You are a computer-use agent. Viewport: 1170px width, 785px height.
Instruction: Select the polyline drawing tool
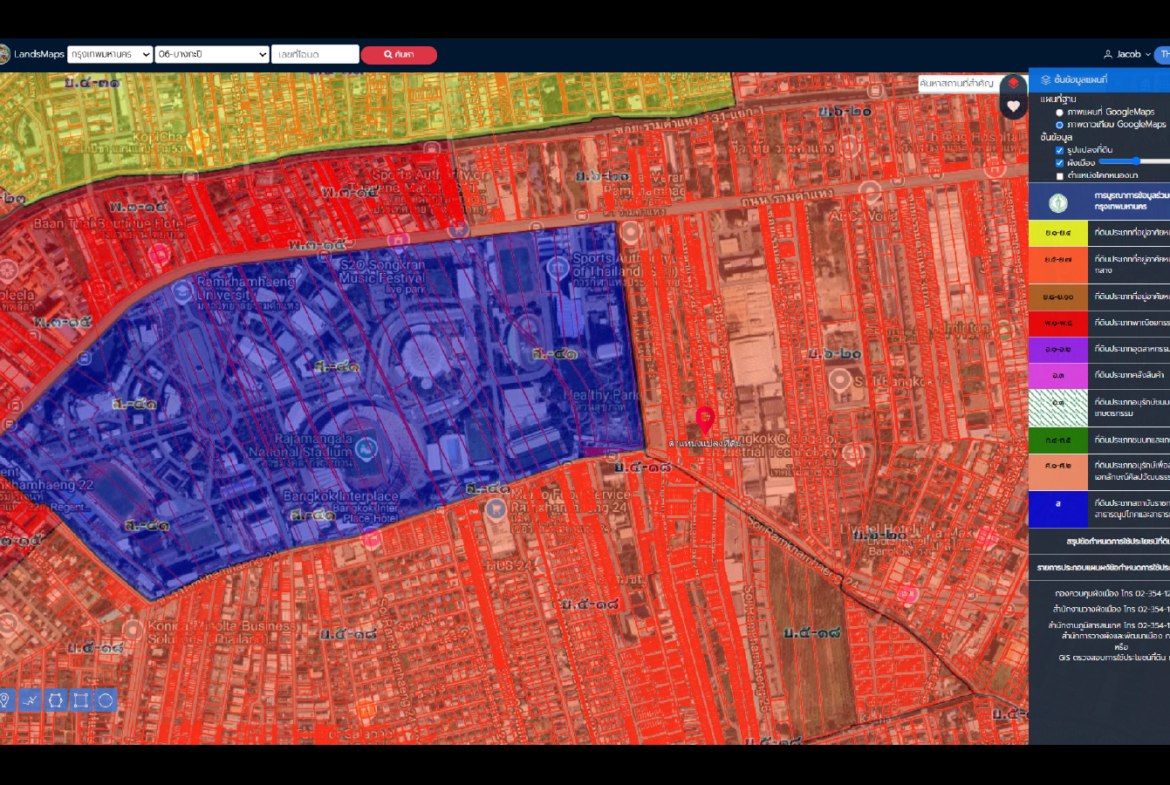coord(30,700)
